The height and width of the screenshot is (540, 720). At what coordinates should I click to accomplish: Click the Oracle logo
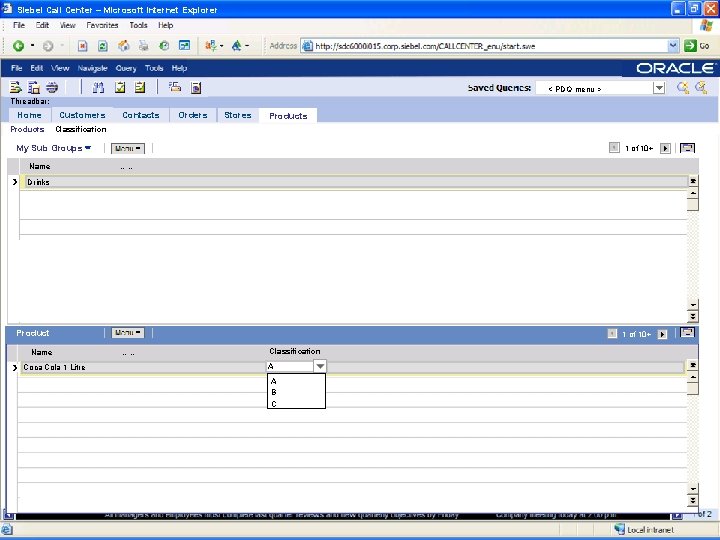click(x=675, y=68)
